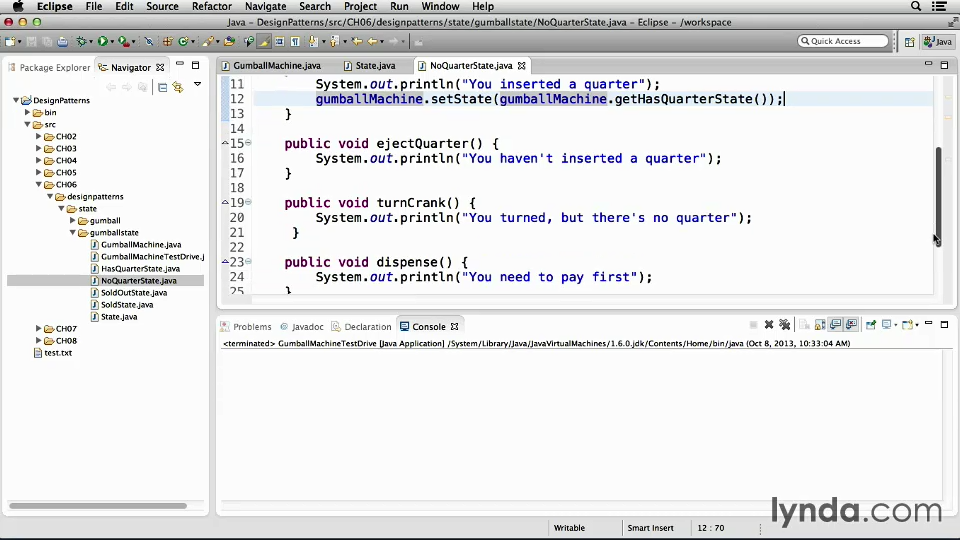960x540 pixels.
Task: Collapse the CH06 folder
Action: click(38, 184)
